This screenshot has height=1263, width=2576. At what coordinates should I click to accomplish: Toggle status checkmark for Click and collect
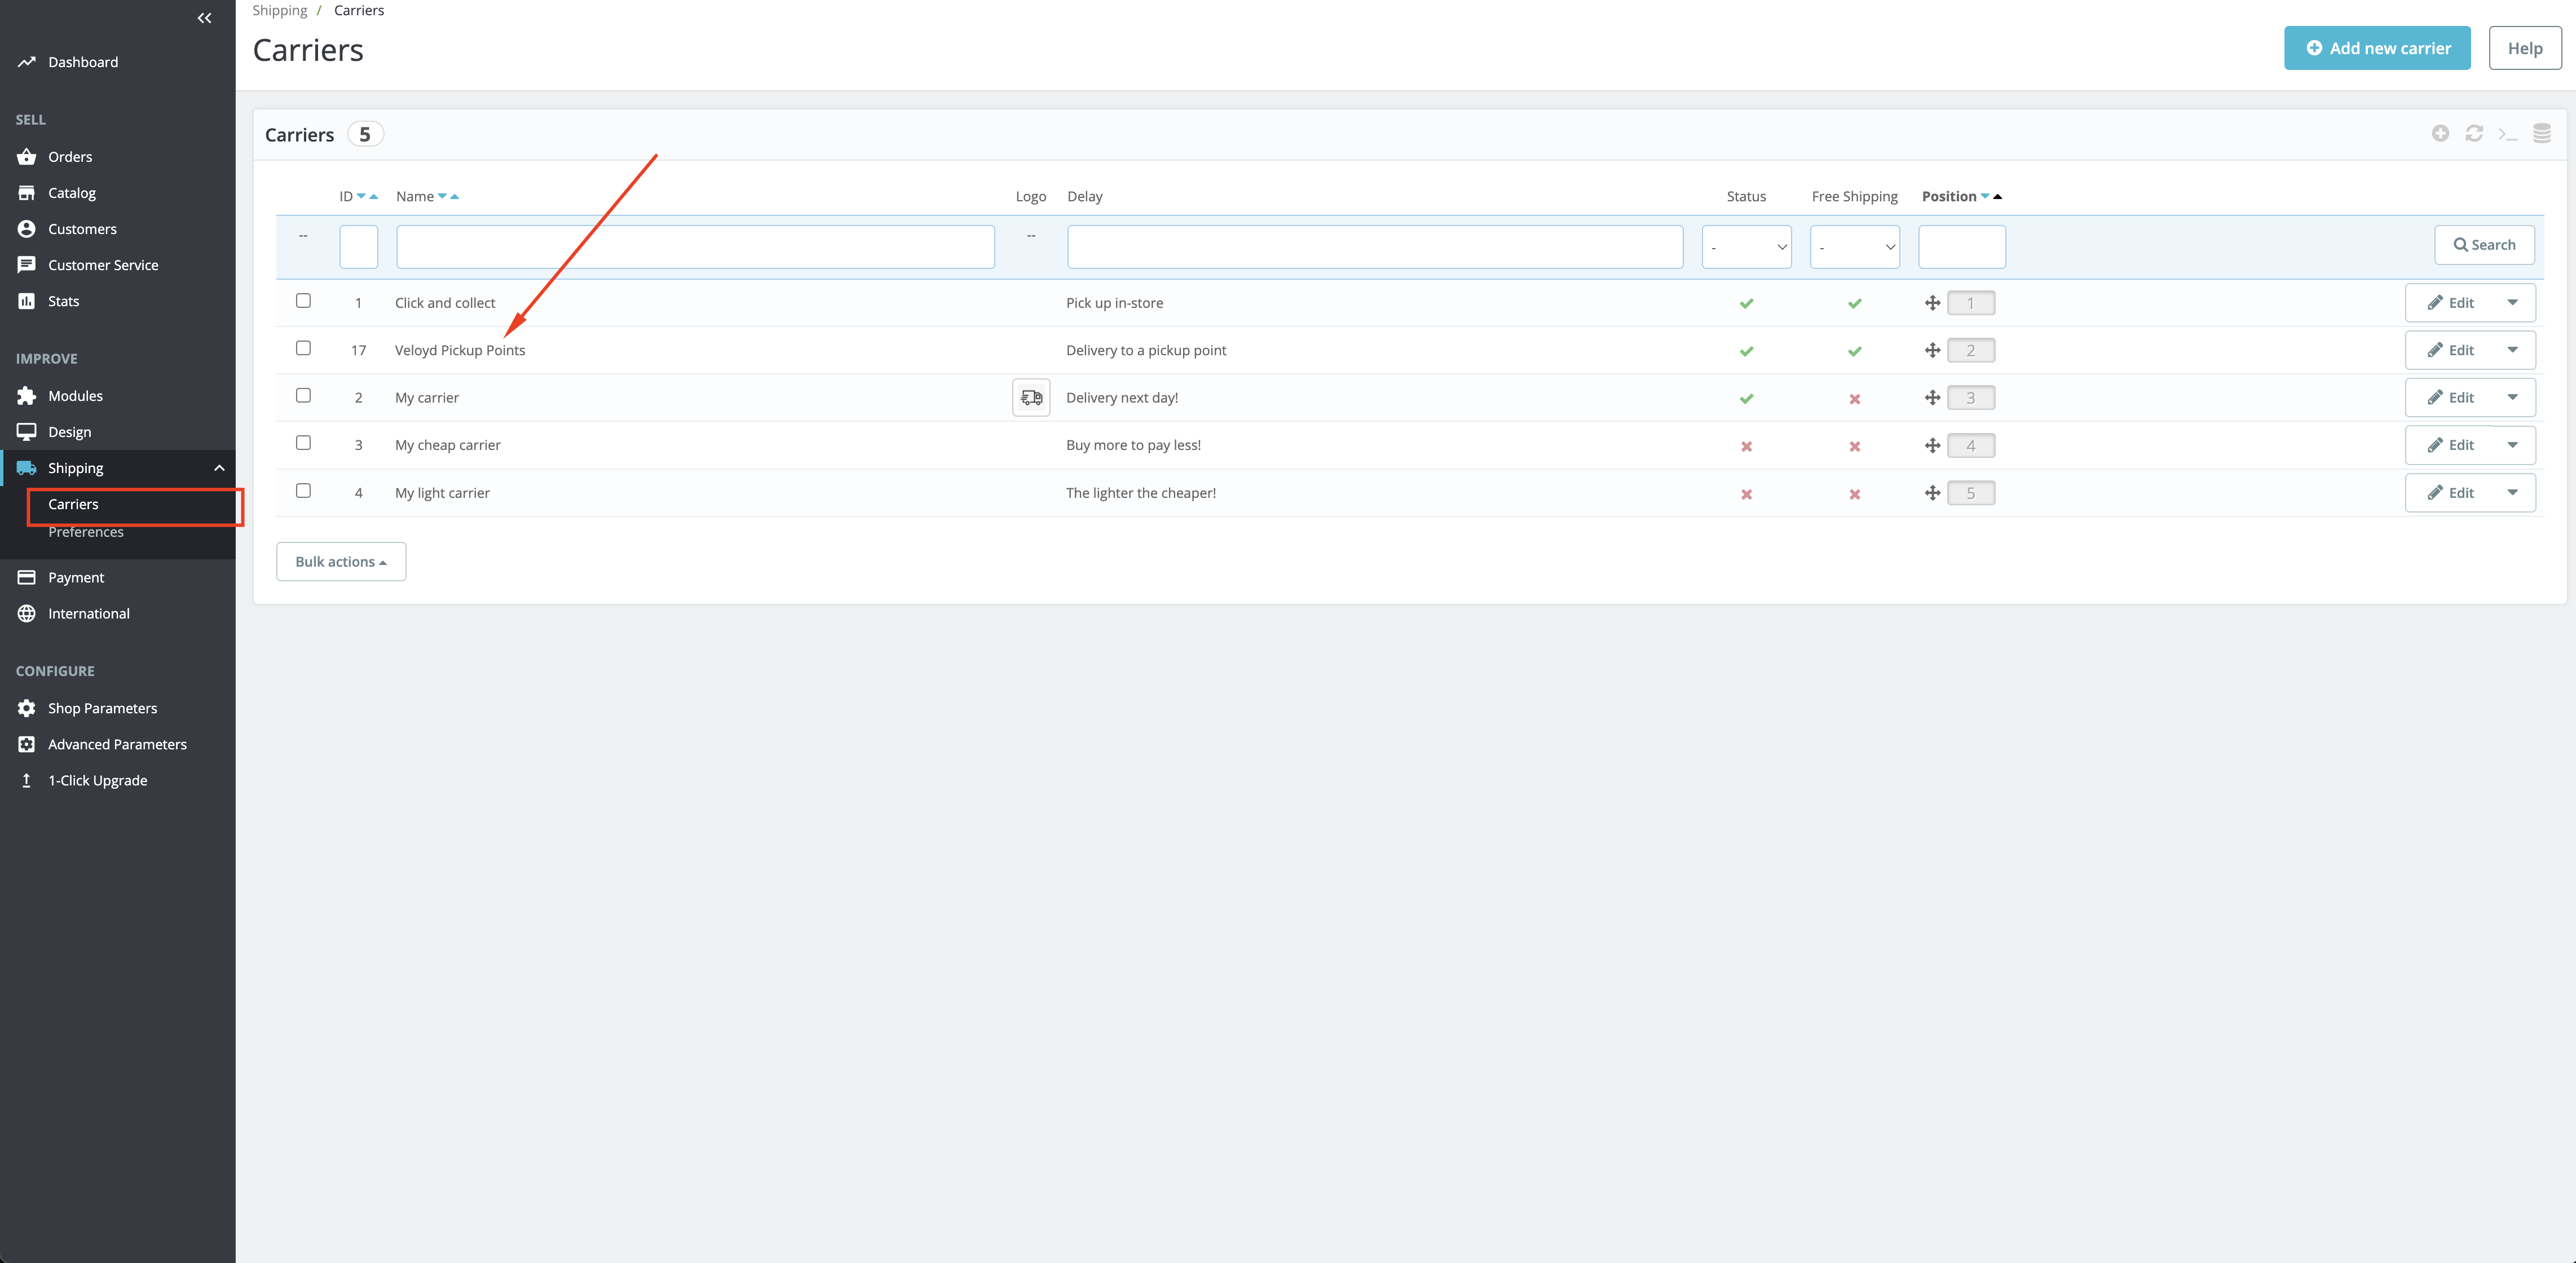(x=1746, y=303)
